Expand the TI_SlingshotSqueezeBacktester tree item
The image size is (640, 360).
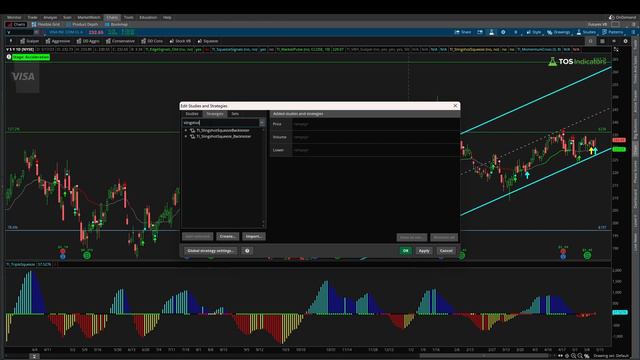coord(186,131)
